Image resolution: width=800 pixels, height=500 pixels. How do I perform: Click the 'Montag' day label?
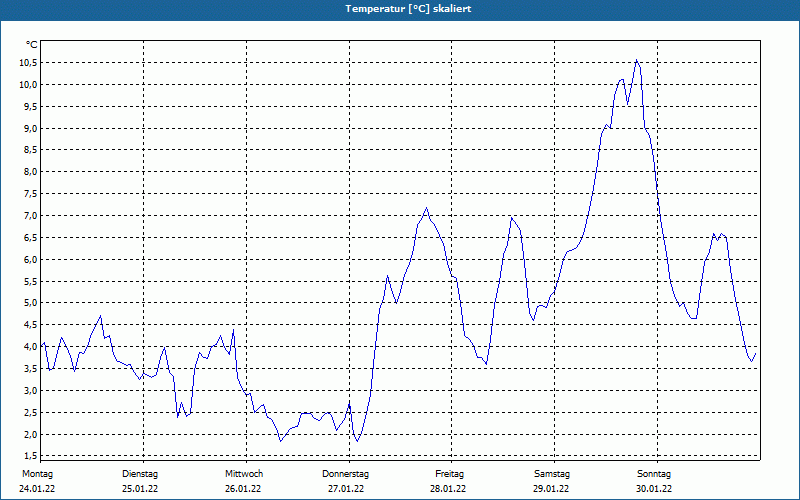coord(37,474)
